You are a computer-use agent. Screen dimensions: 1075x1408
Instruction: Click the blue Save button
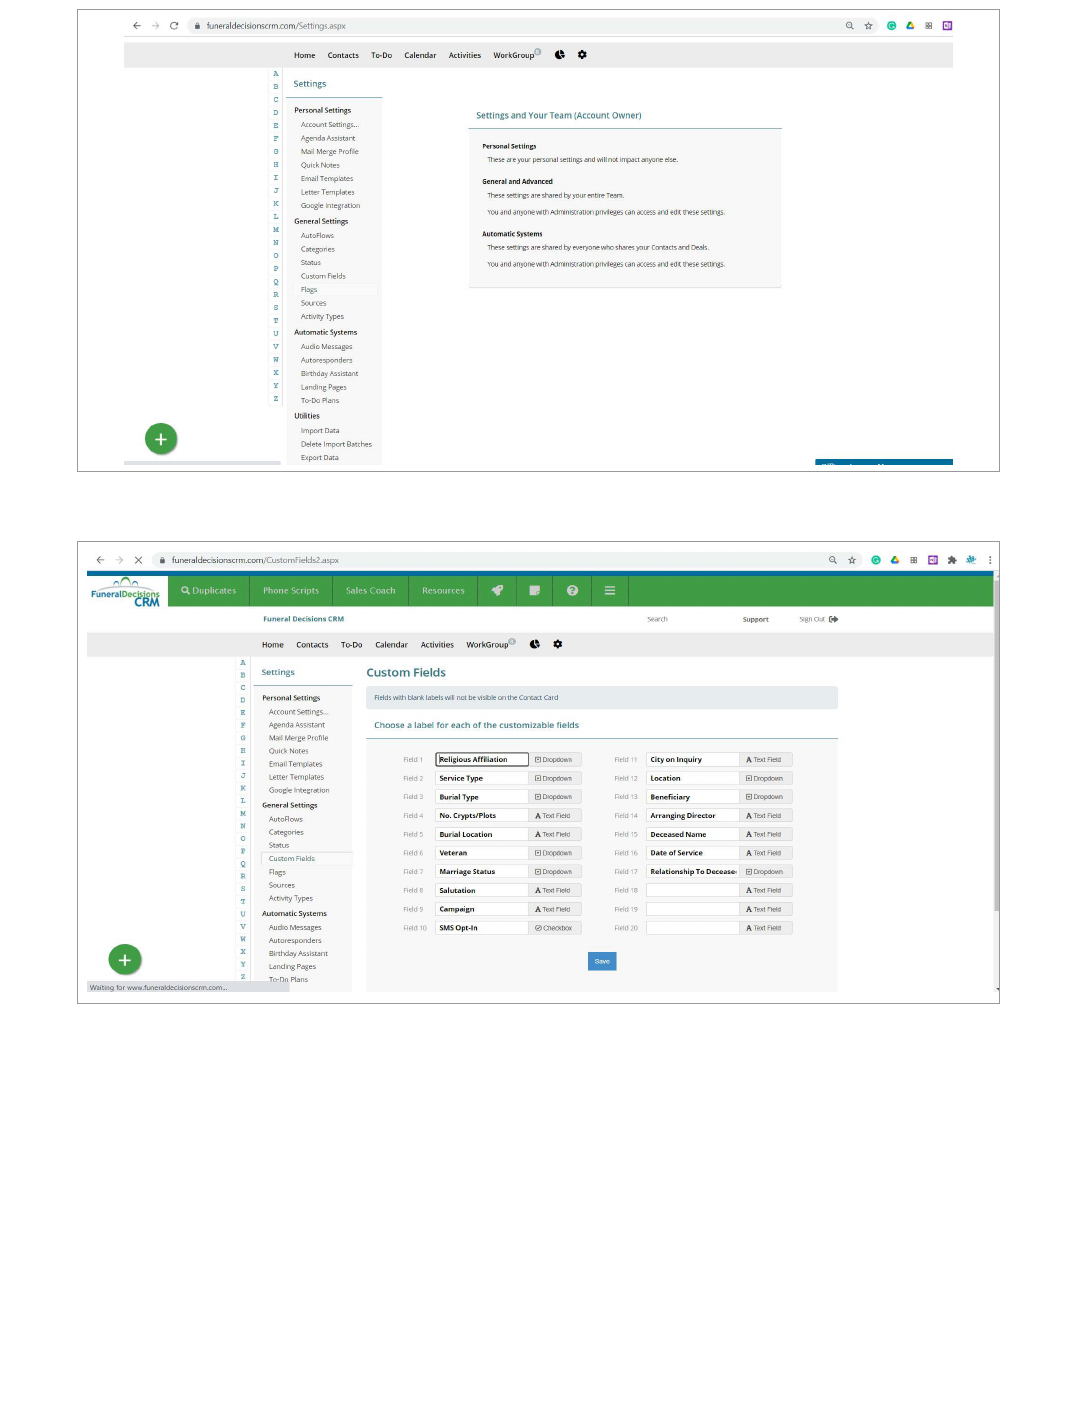[x=602, y=961]
